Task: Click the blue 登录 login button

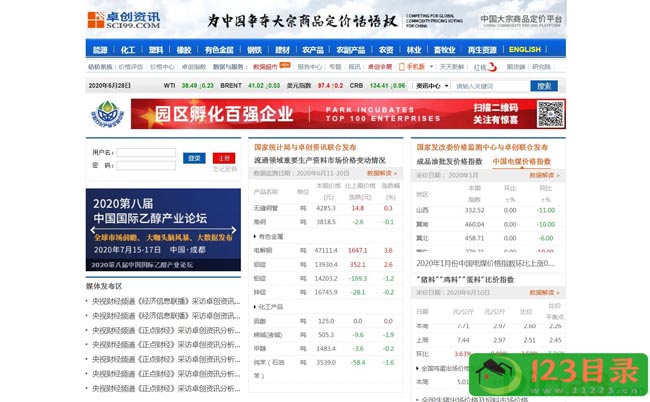Action: point(194,158)
